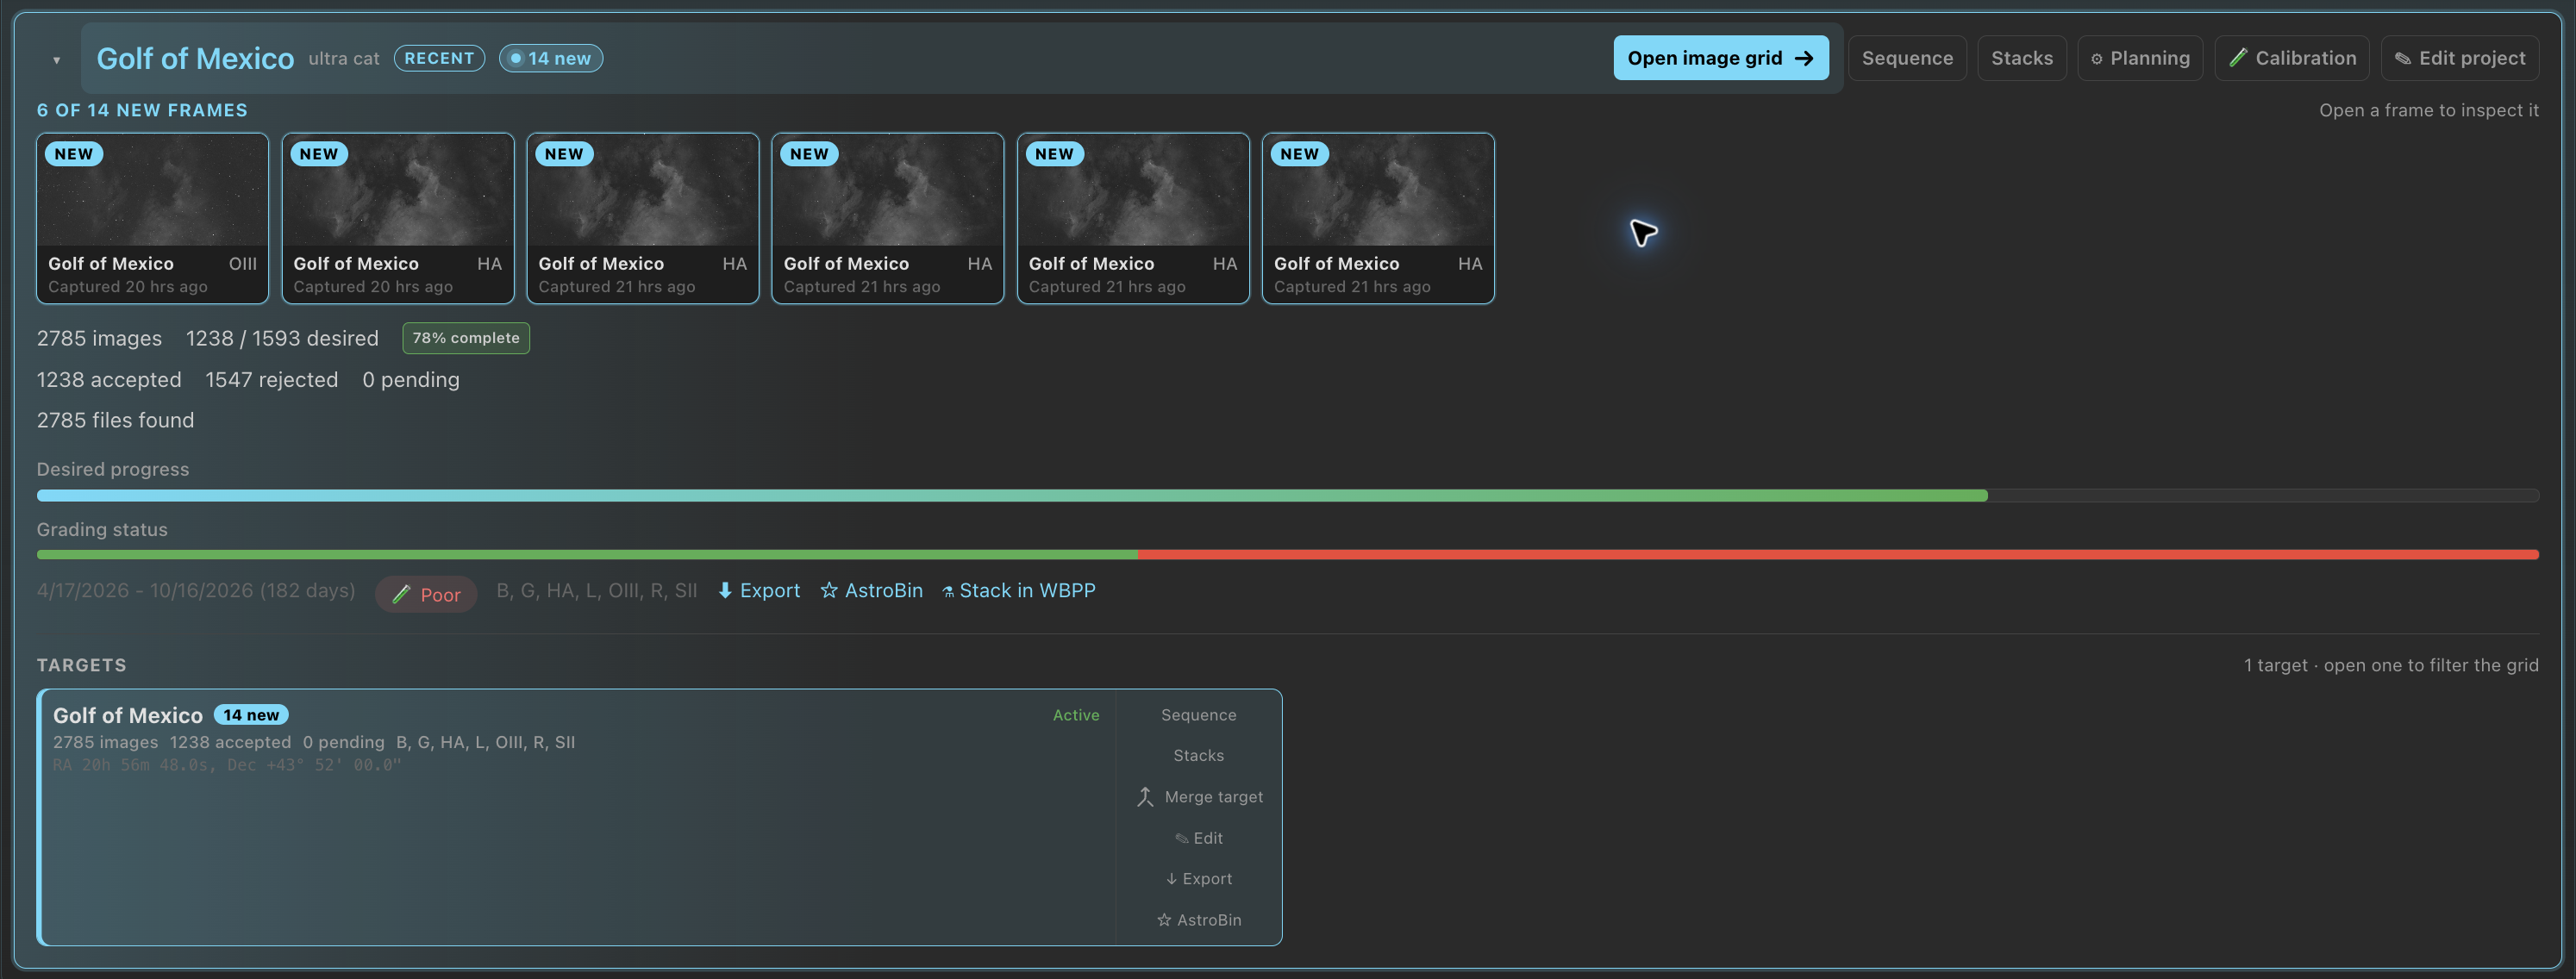The height and width of the screenshot is (979, 2576).
Task: Click the project Export link
Action: point(759,590)
